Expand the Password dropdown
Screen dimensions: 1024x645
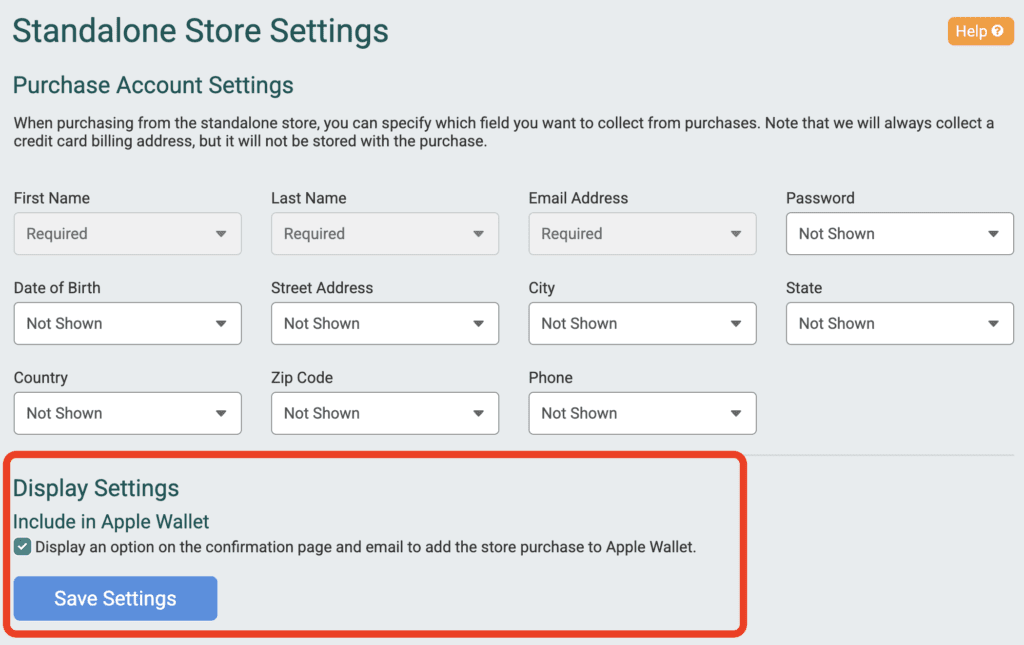[x=900, y=234]
